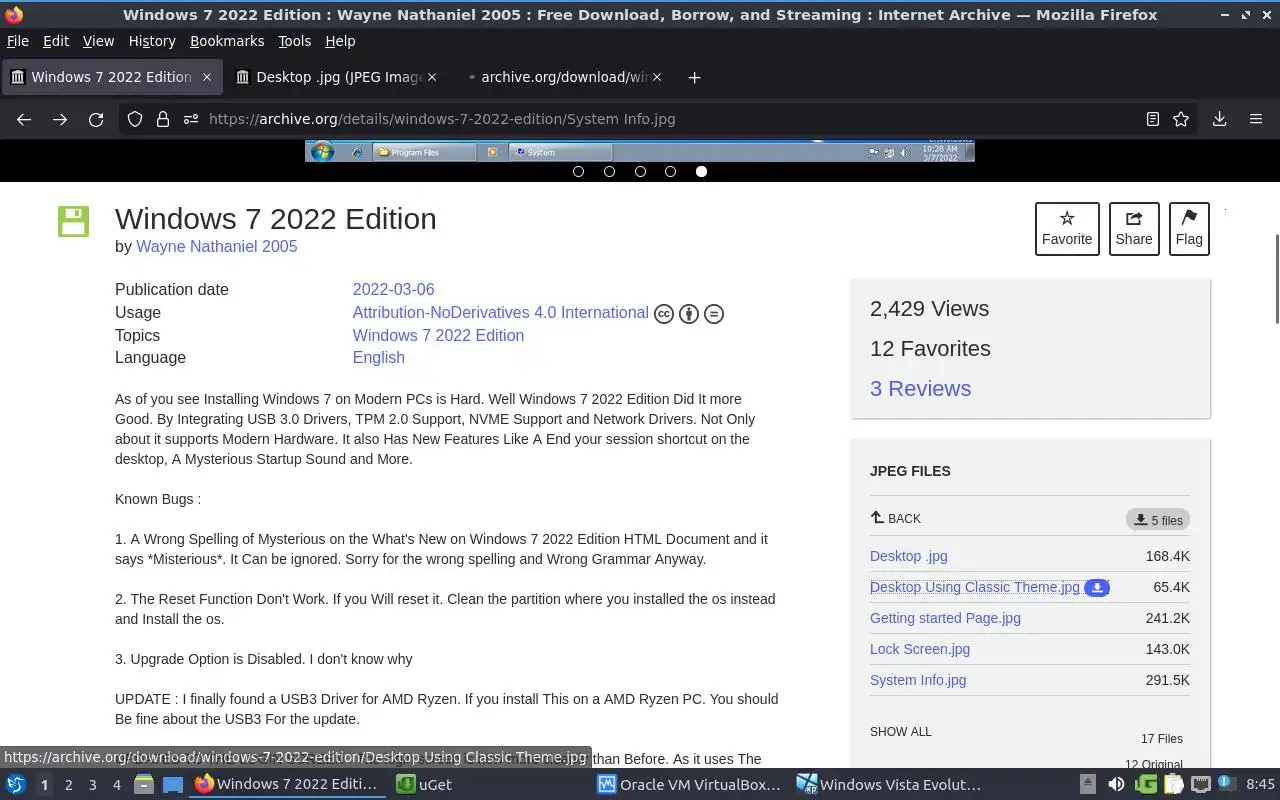Switch to virtual desktop 4

(x=116, y=785)
